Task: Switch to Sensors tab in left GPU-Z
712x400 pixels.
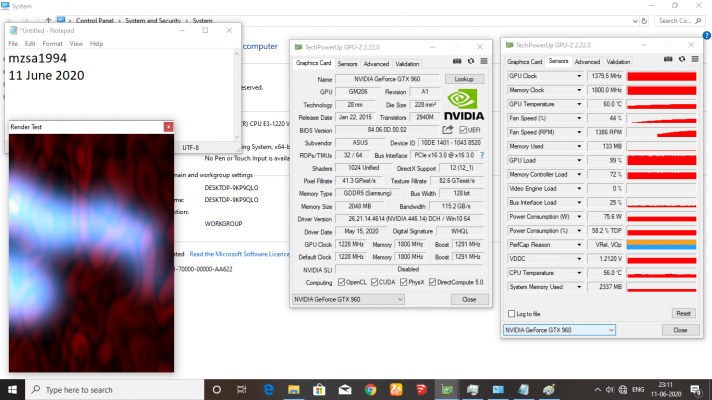Action: tap(347, 64)
